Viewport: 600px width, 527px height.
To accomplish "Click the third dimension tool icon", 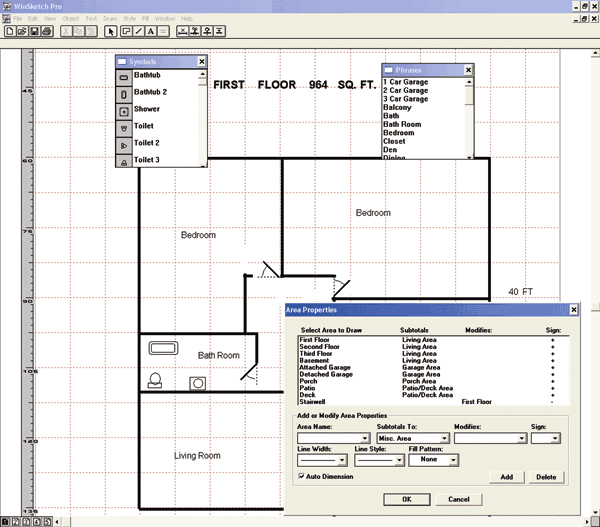I will click(x=207, y=31).
